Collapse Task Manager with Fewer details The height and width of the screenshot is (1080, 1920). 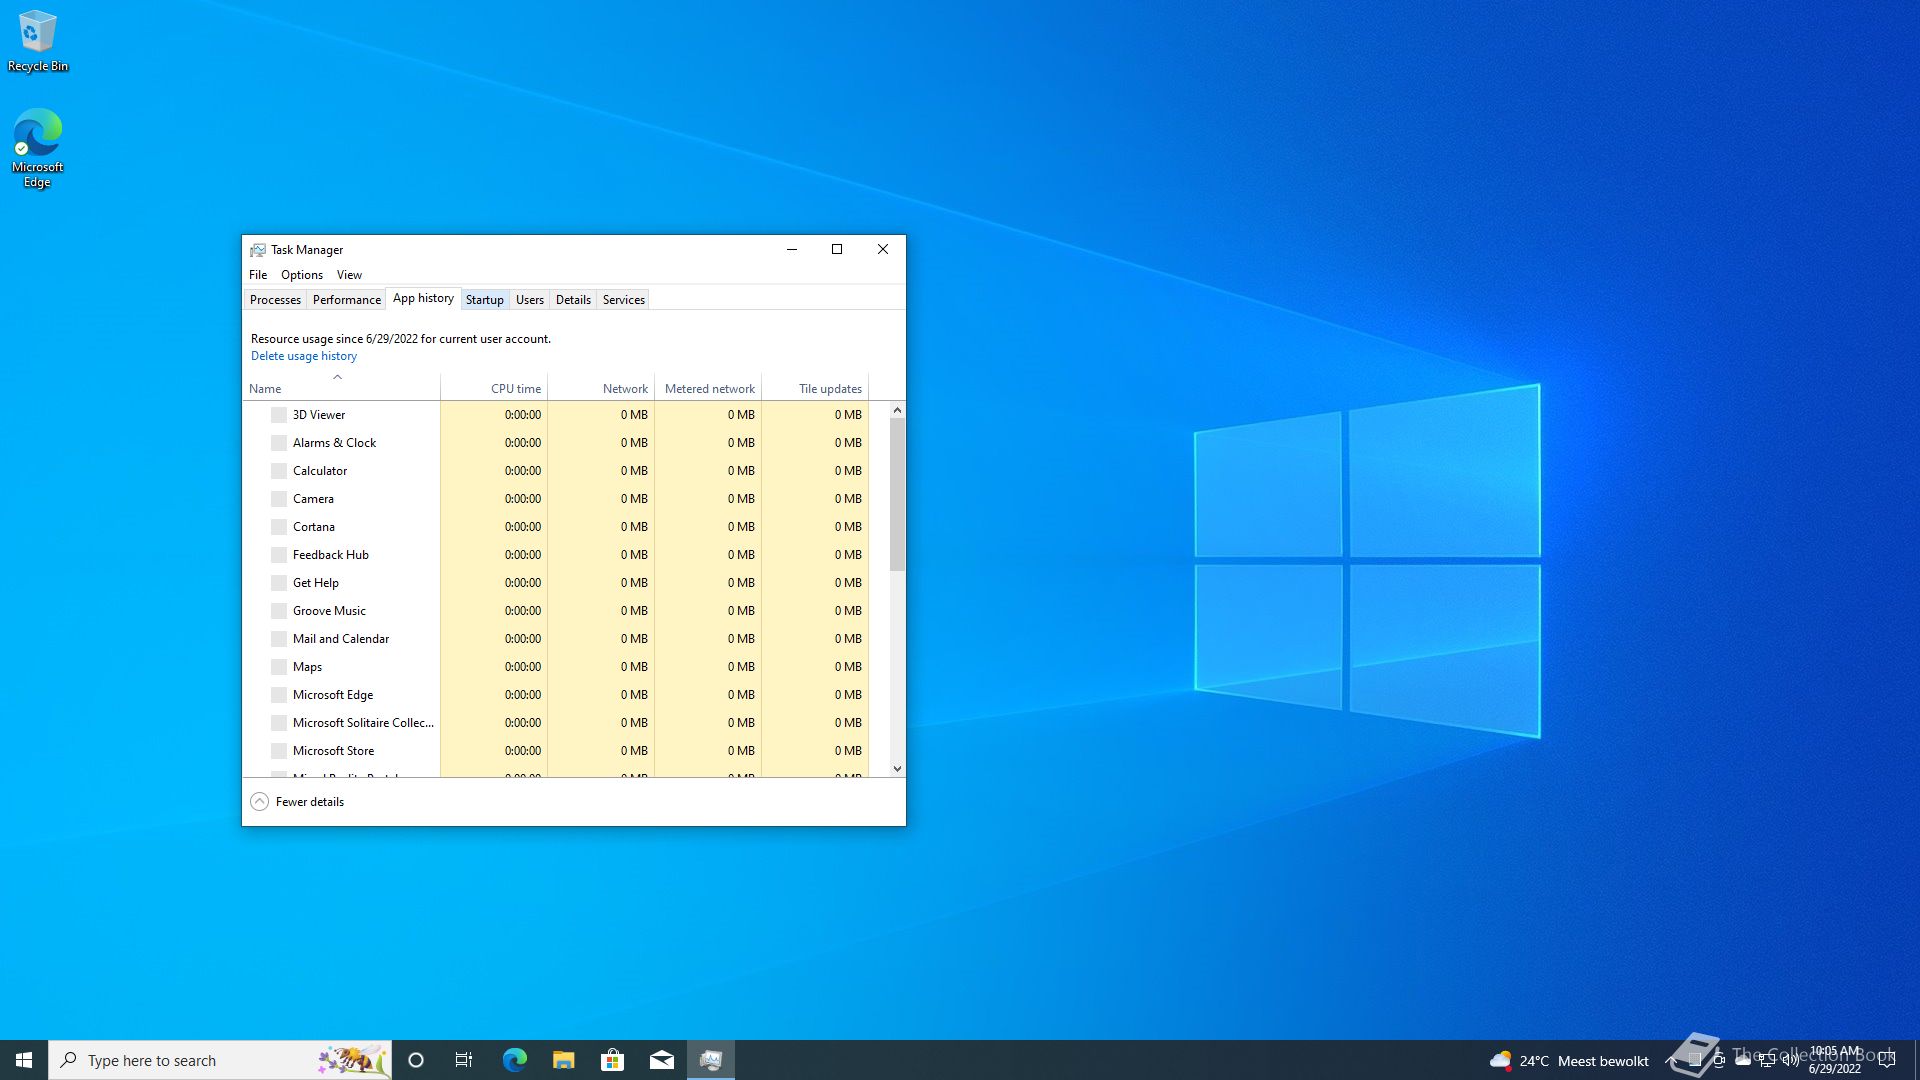click(297, 802)
